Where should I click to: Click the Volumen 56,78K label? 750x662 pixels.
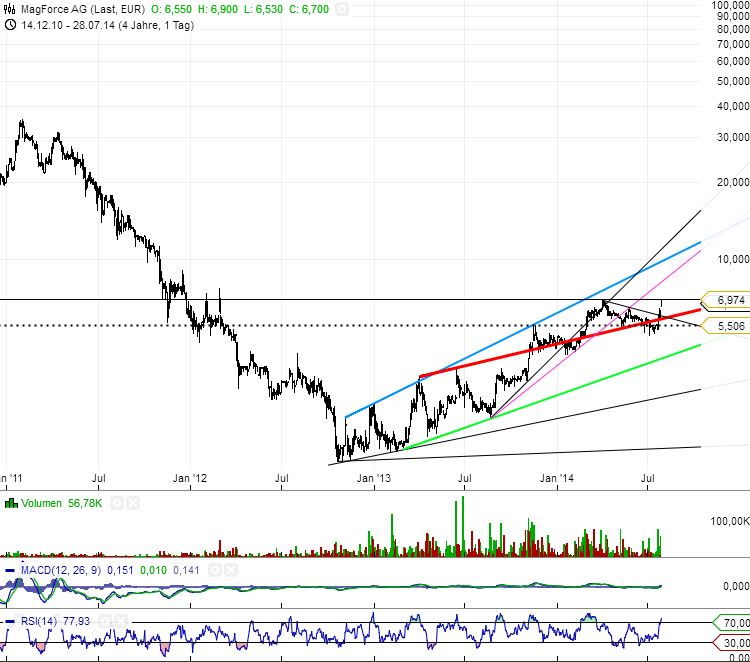tap(61, 503)
